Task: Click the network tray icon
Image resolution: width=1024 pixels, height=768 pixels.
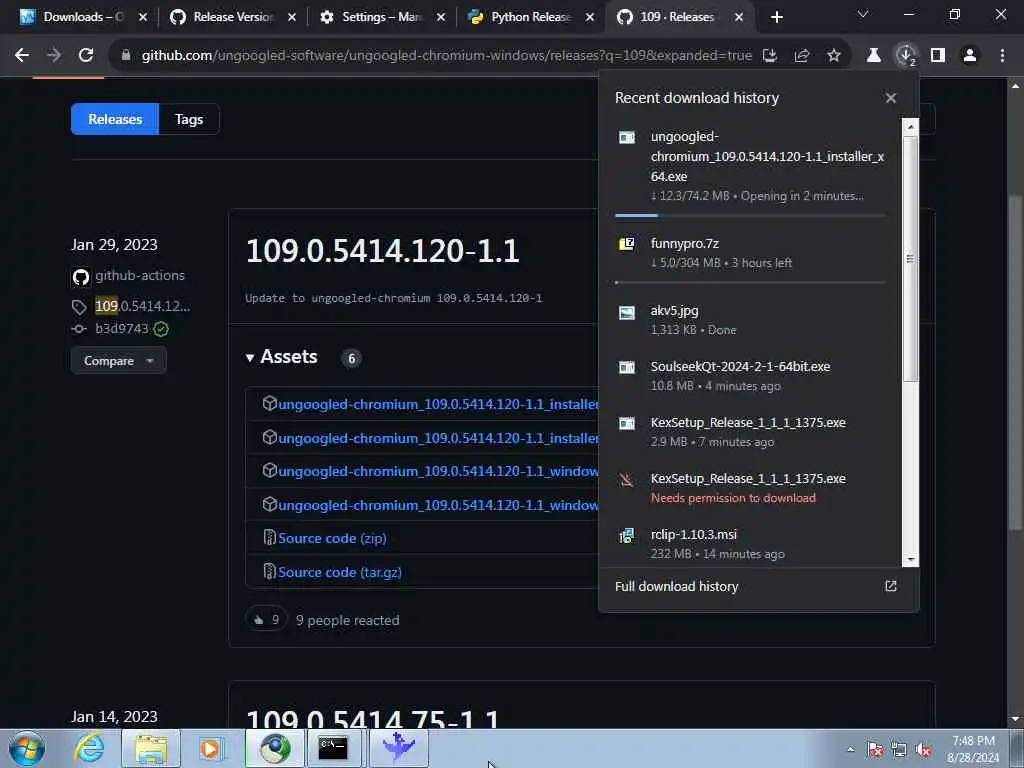Action: click(899, 750)
